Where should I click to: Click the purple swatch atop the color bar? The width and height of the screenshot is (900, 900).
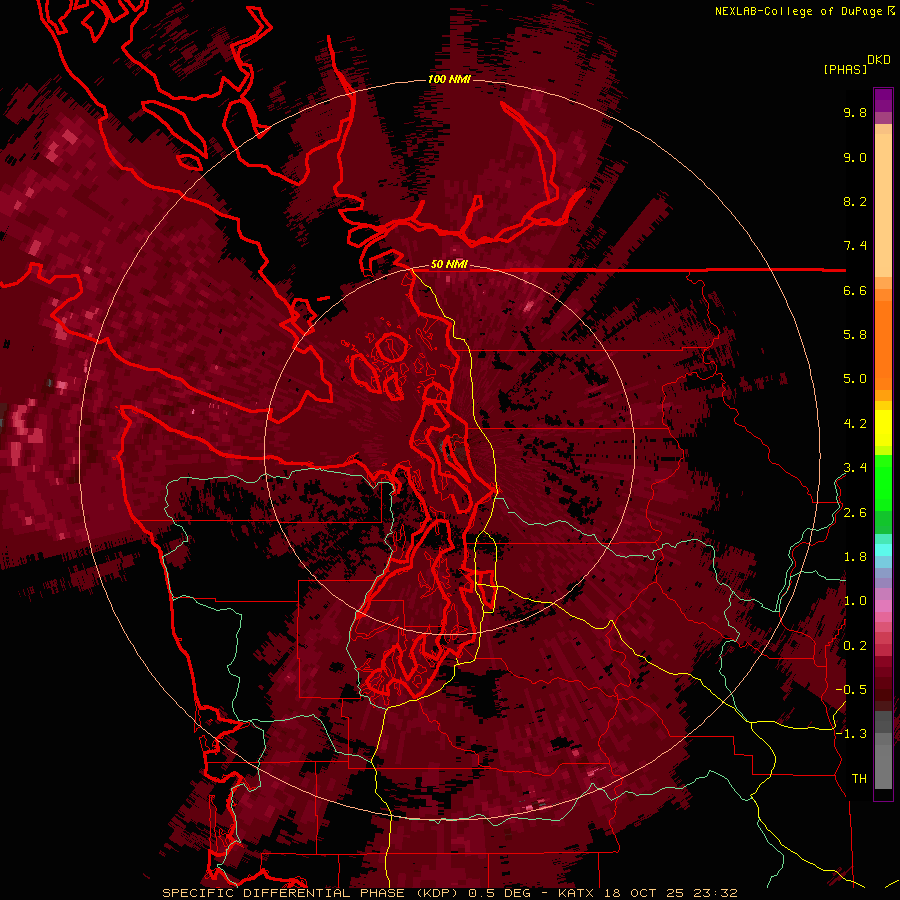click(883, 100)
